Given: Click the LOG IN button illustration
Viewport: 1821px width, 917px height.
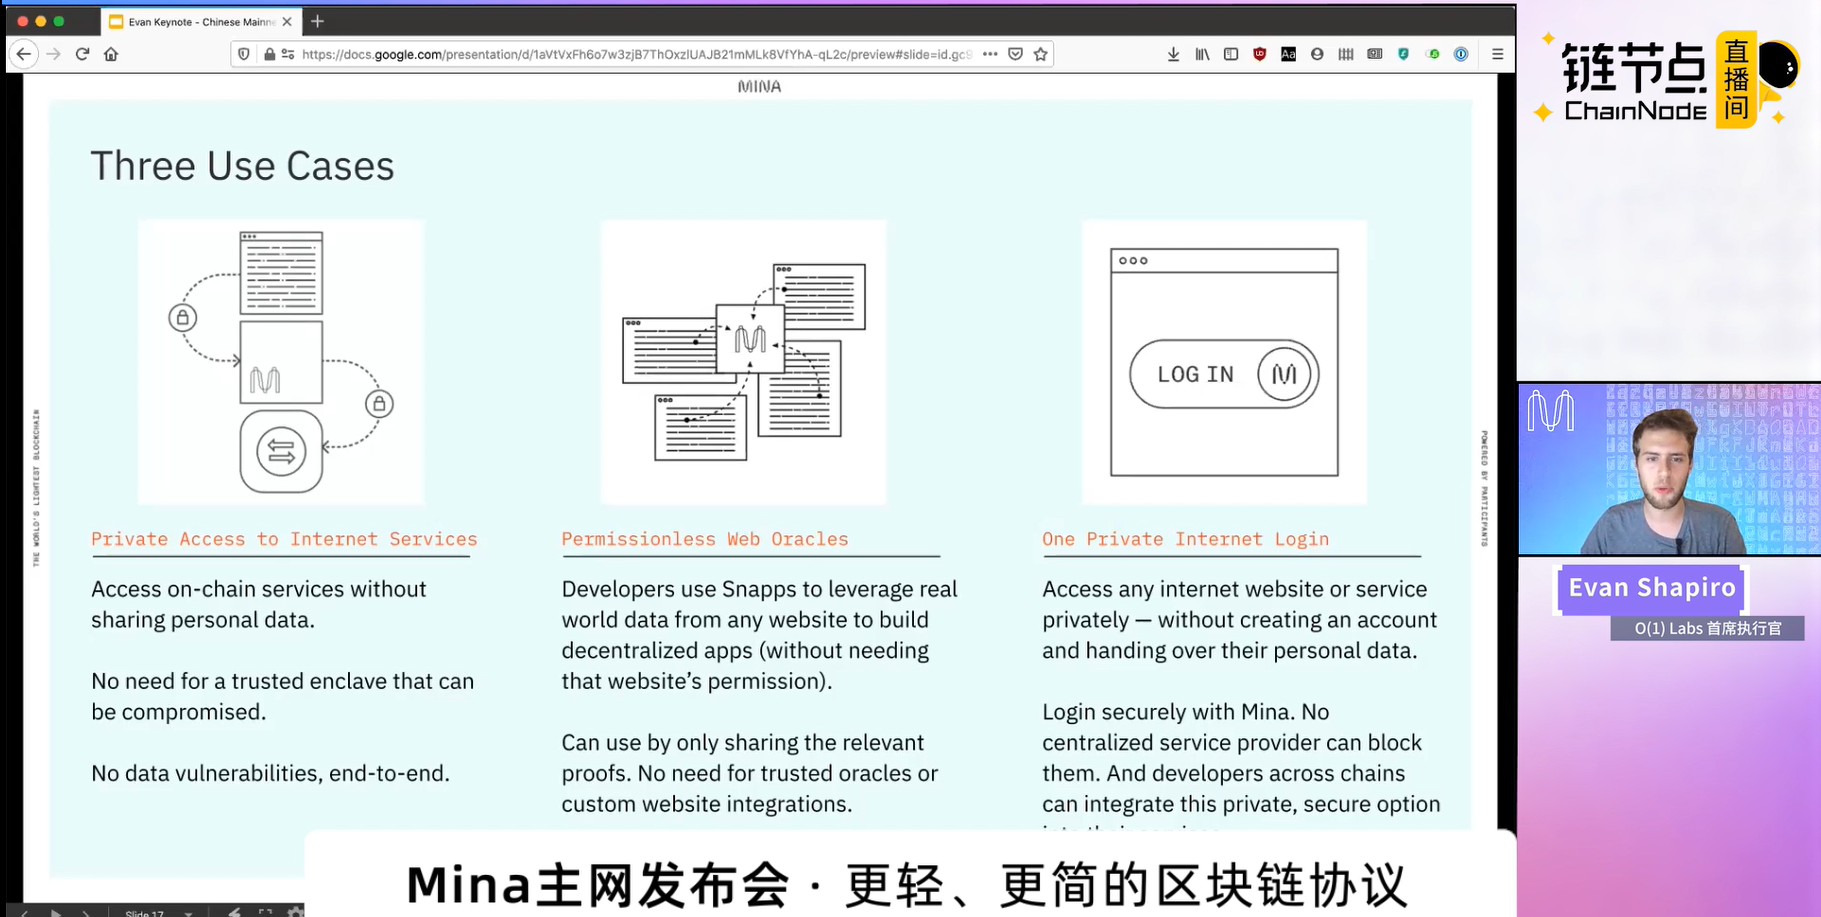Looking at the screenshot, I should 1224,374.
